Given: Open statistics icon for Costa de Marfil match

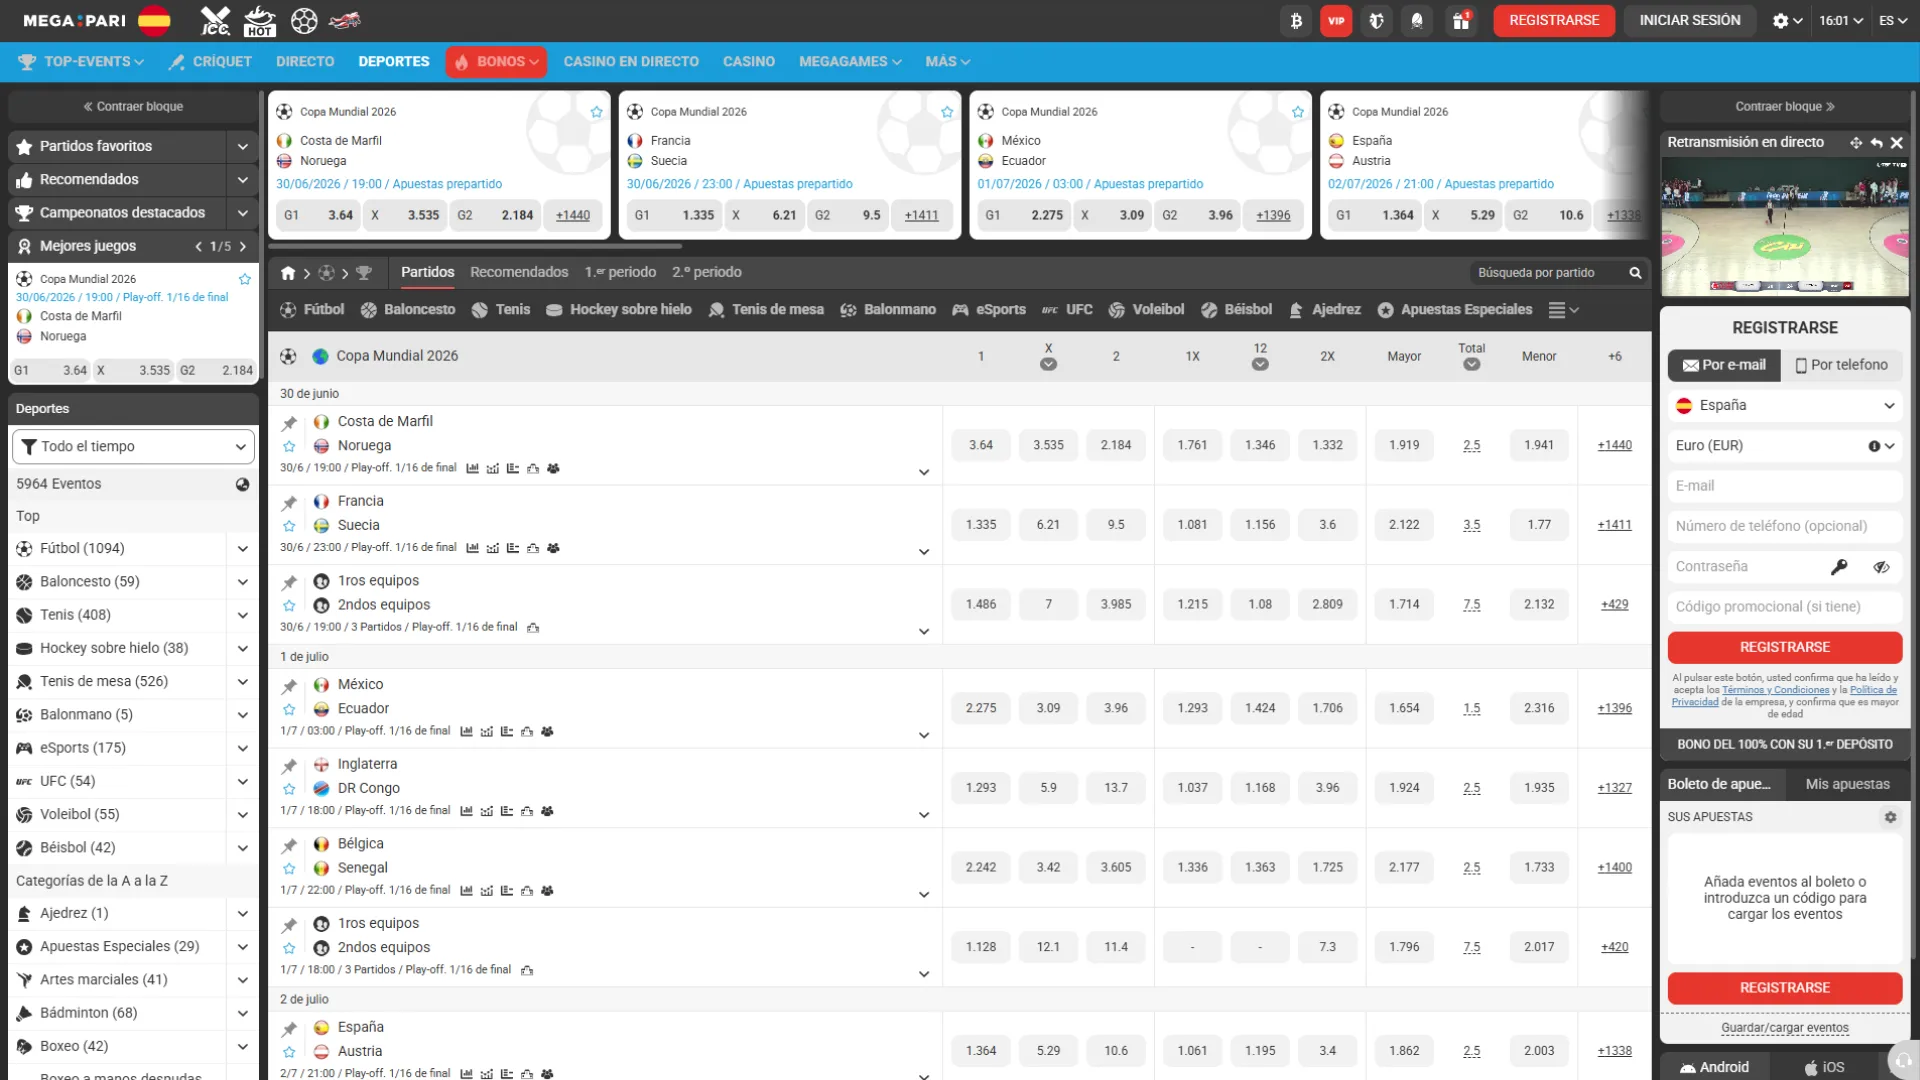Looking at the screenshot, I should (x=472, y=468).
